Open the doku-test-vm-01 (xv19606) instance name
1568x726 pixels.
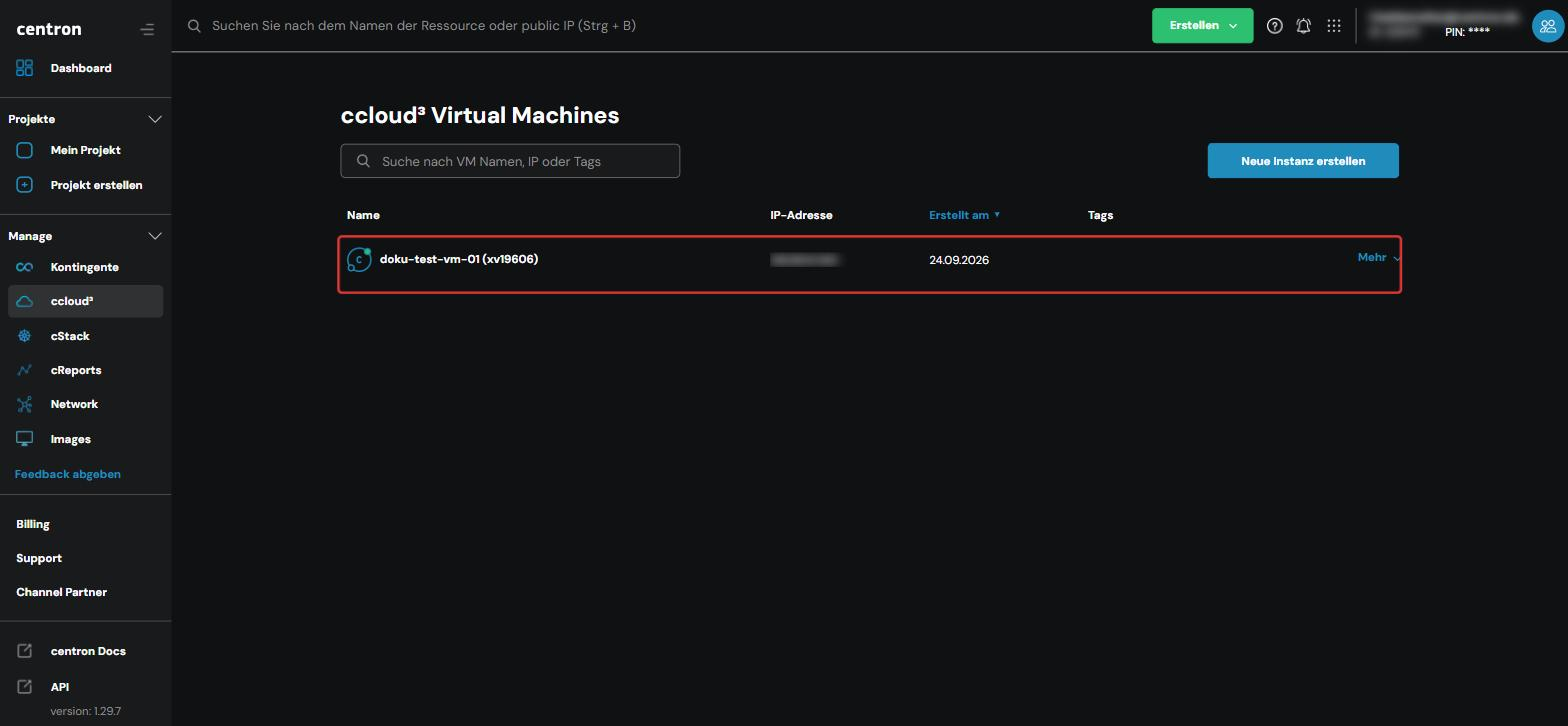[x=459, y=259]
